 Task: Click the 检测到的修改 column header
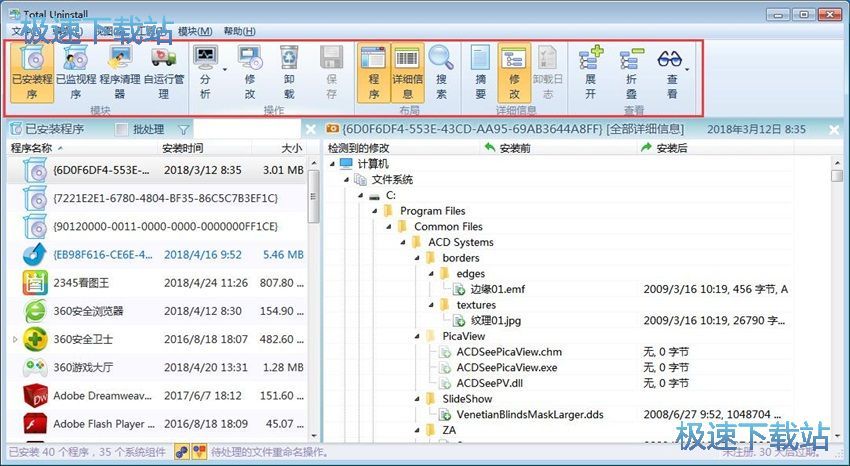click(x=402, y=148)
